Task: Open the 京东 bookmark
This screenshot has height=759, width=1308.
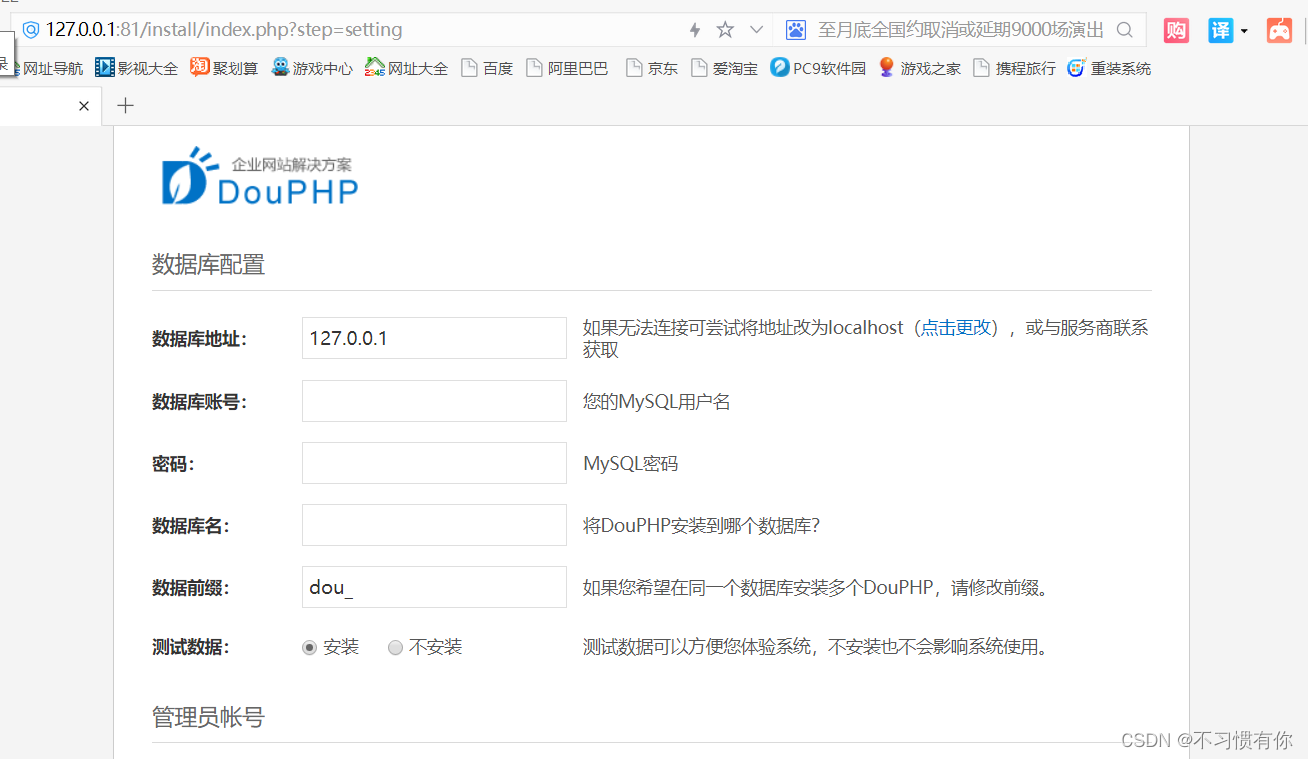Action: pos(660,67)
